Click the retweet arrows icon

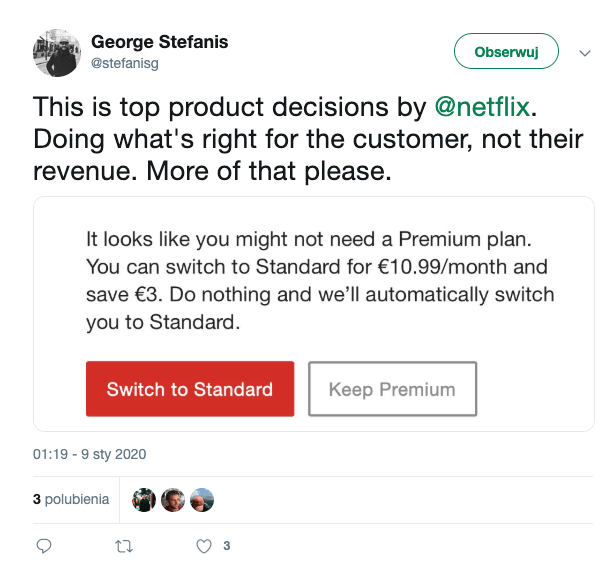click(x=124, y=546)
